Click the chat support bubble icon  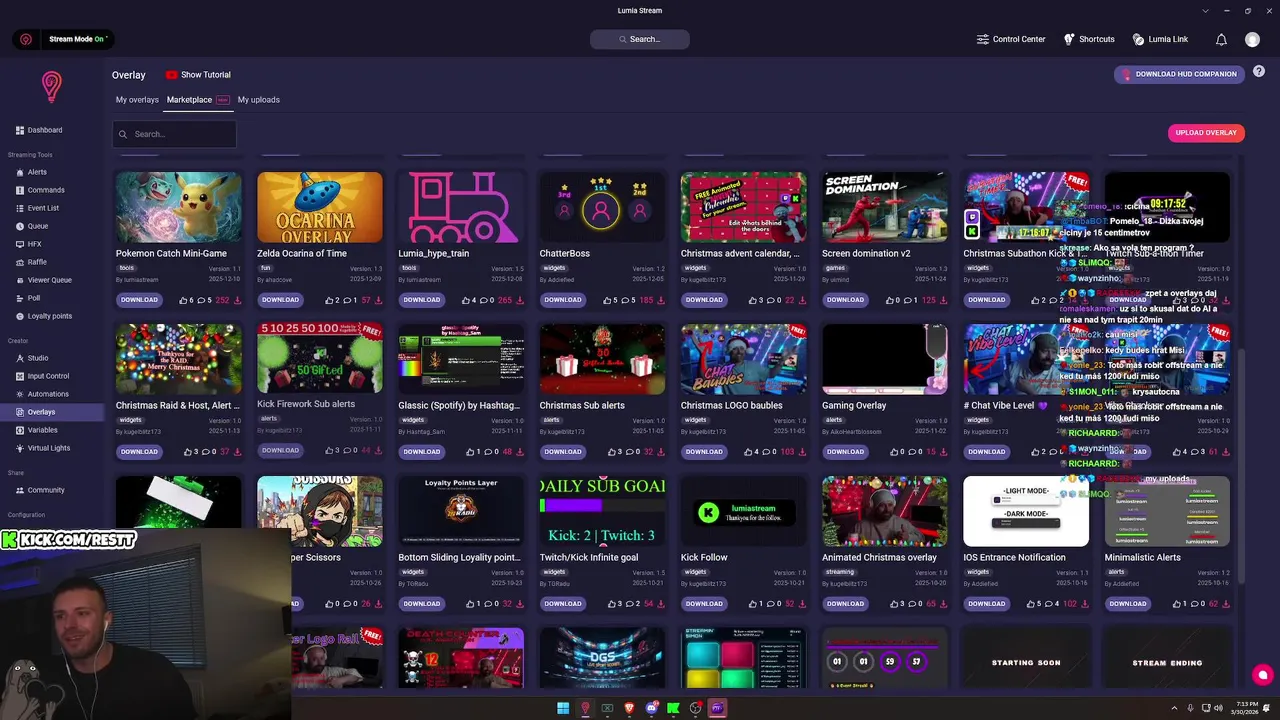tap(1262, 674)
